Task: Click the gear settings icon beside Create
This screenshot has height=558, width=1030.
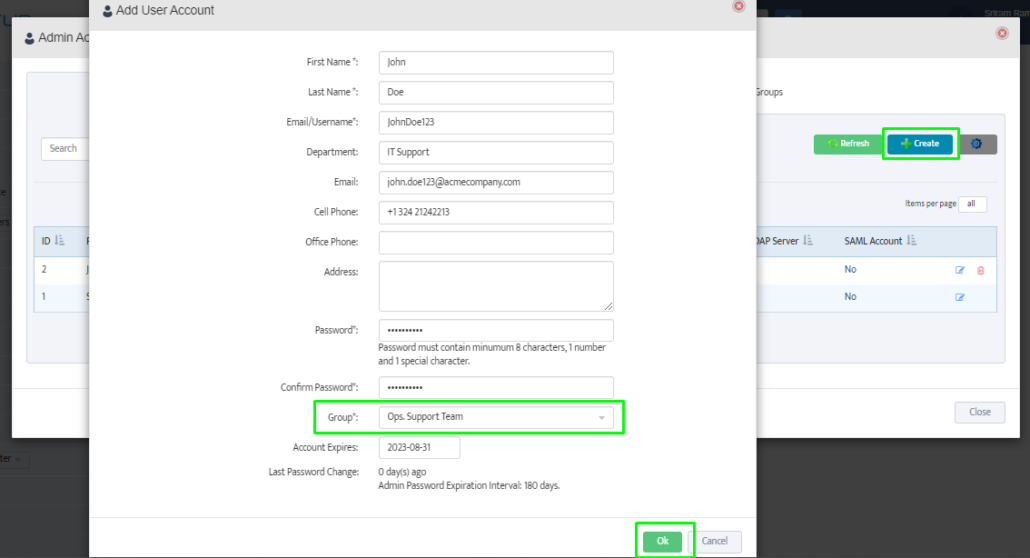Action: tap(977, 144)
